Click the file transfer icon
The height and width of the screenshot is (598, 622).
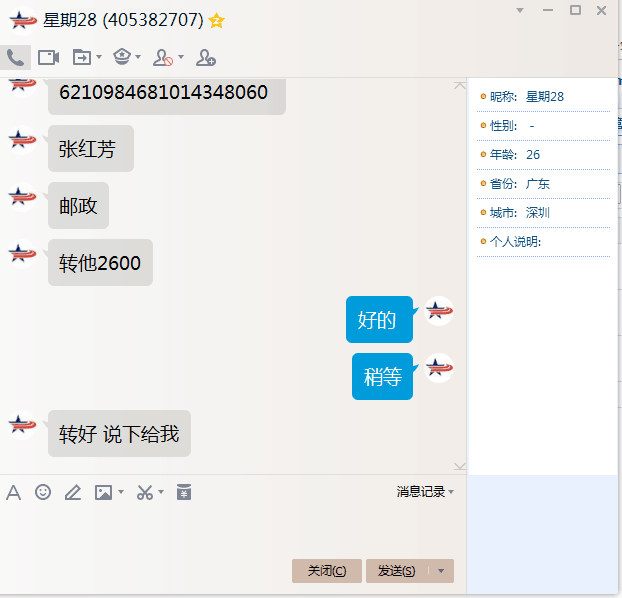[x=81, y=57]
